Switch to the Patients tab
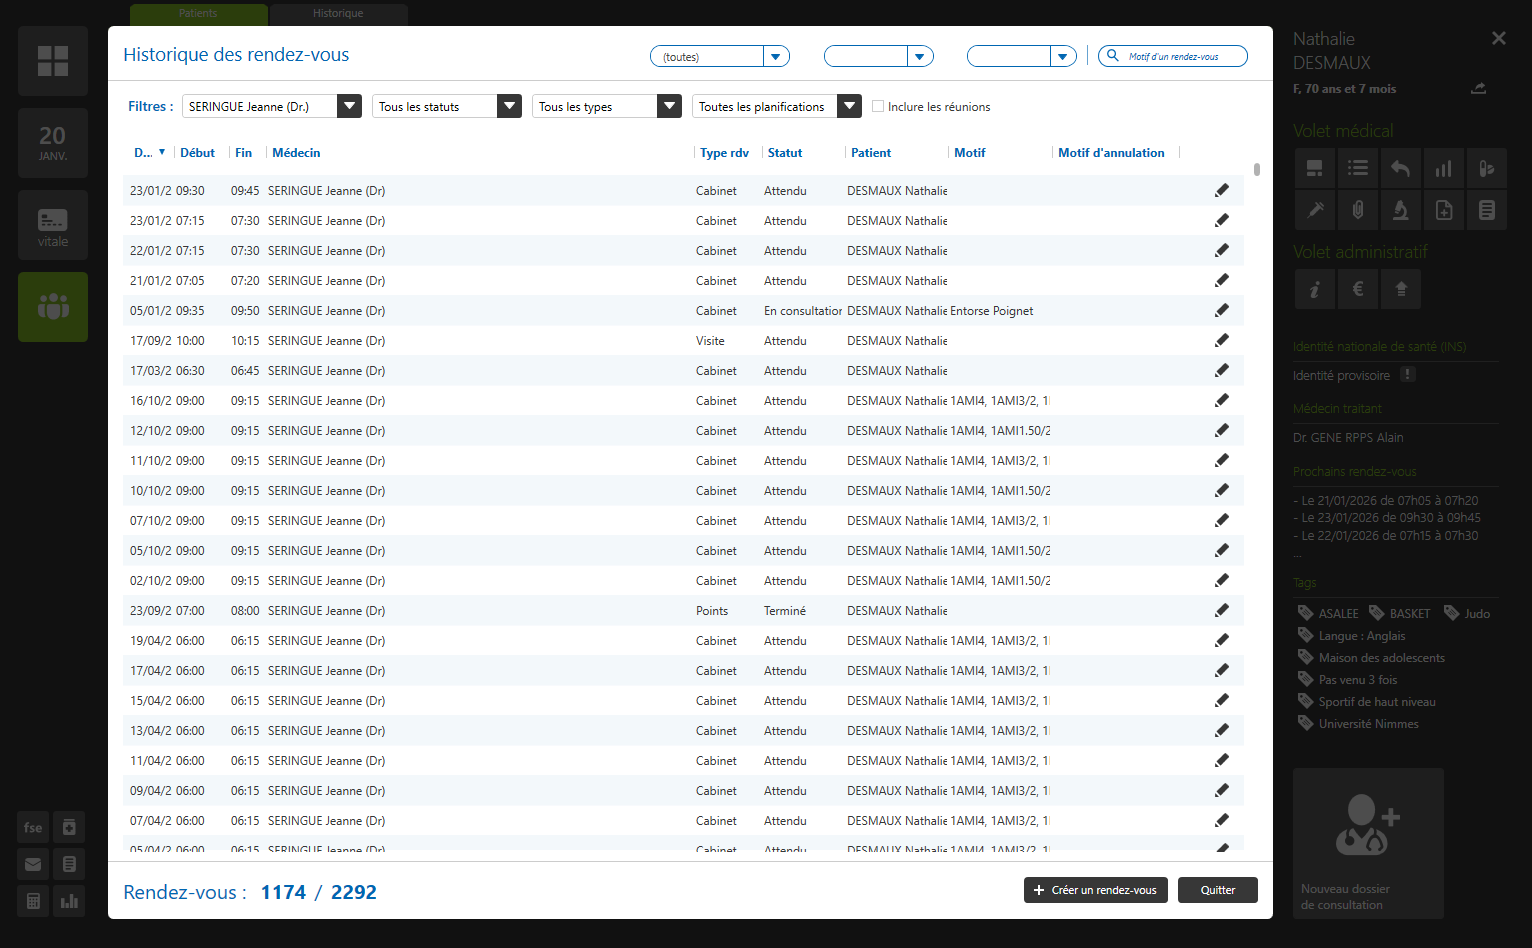This screenshot has width=1532, height=948. click(x=198, y=14)
